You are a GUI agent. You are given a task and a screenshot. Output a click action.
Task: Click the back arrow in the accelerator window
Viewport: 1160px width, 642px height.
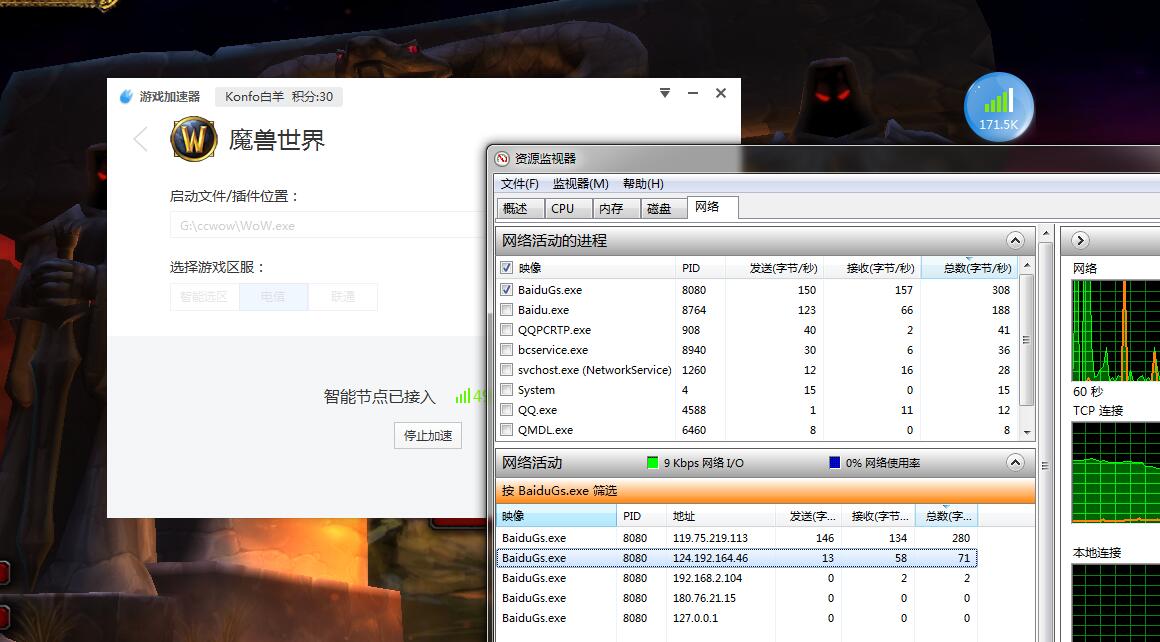point(140,139)
